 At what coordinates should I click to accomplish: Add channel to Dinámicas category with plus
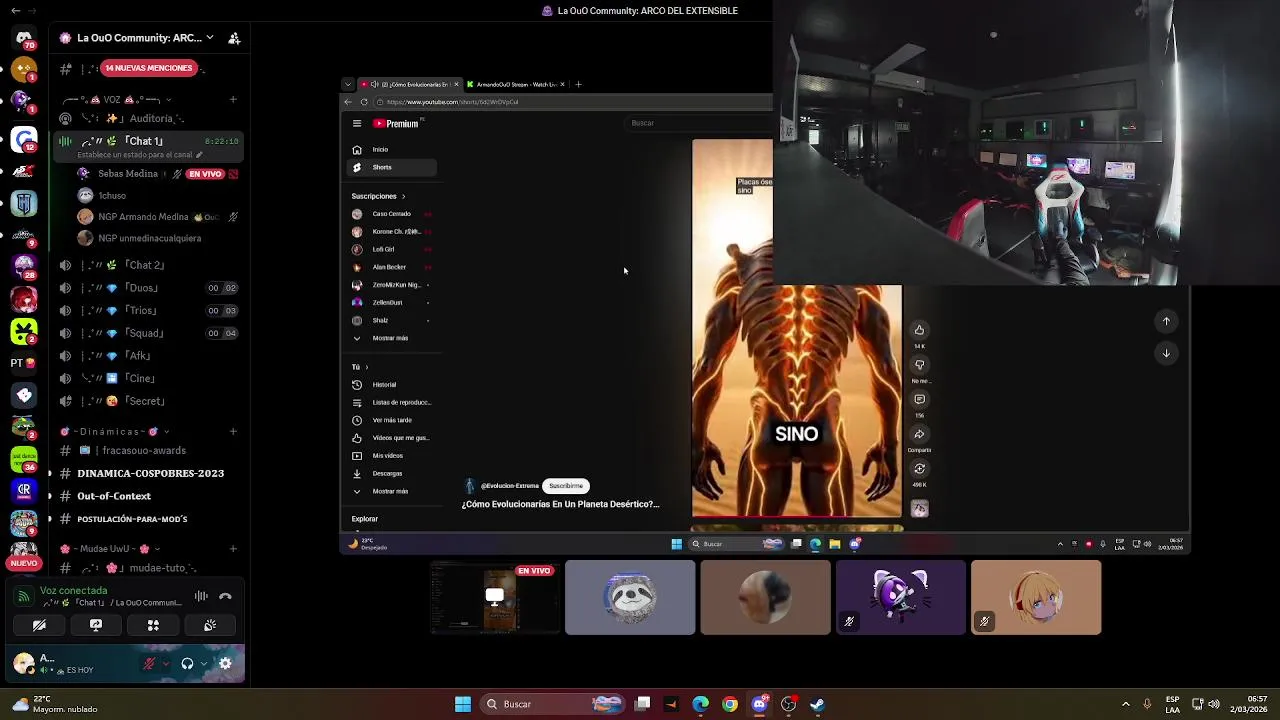233,432
